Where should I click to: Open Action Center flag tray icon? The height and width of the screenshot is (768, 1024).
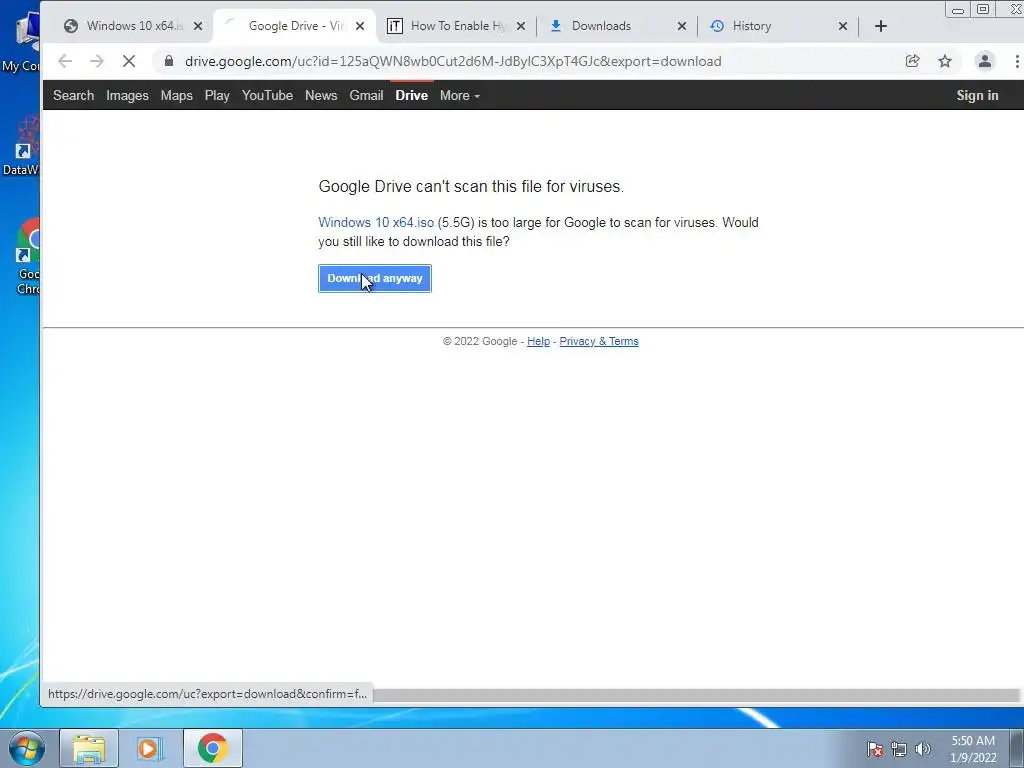point(875,749)
